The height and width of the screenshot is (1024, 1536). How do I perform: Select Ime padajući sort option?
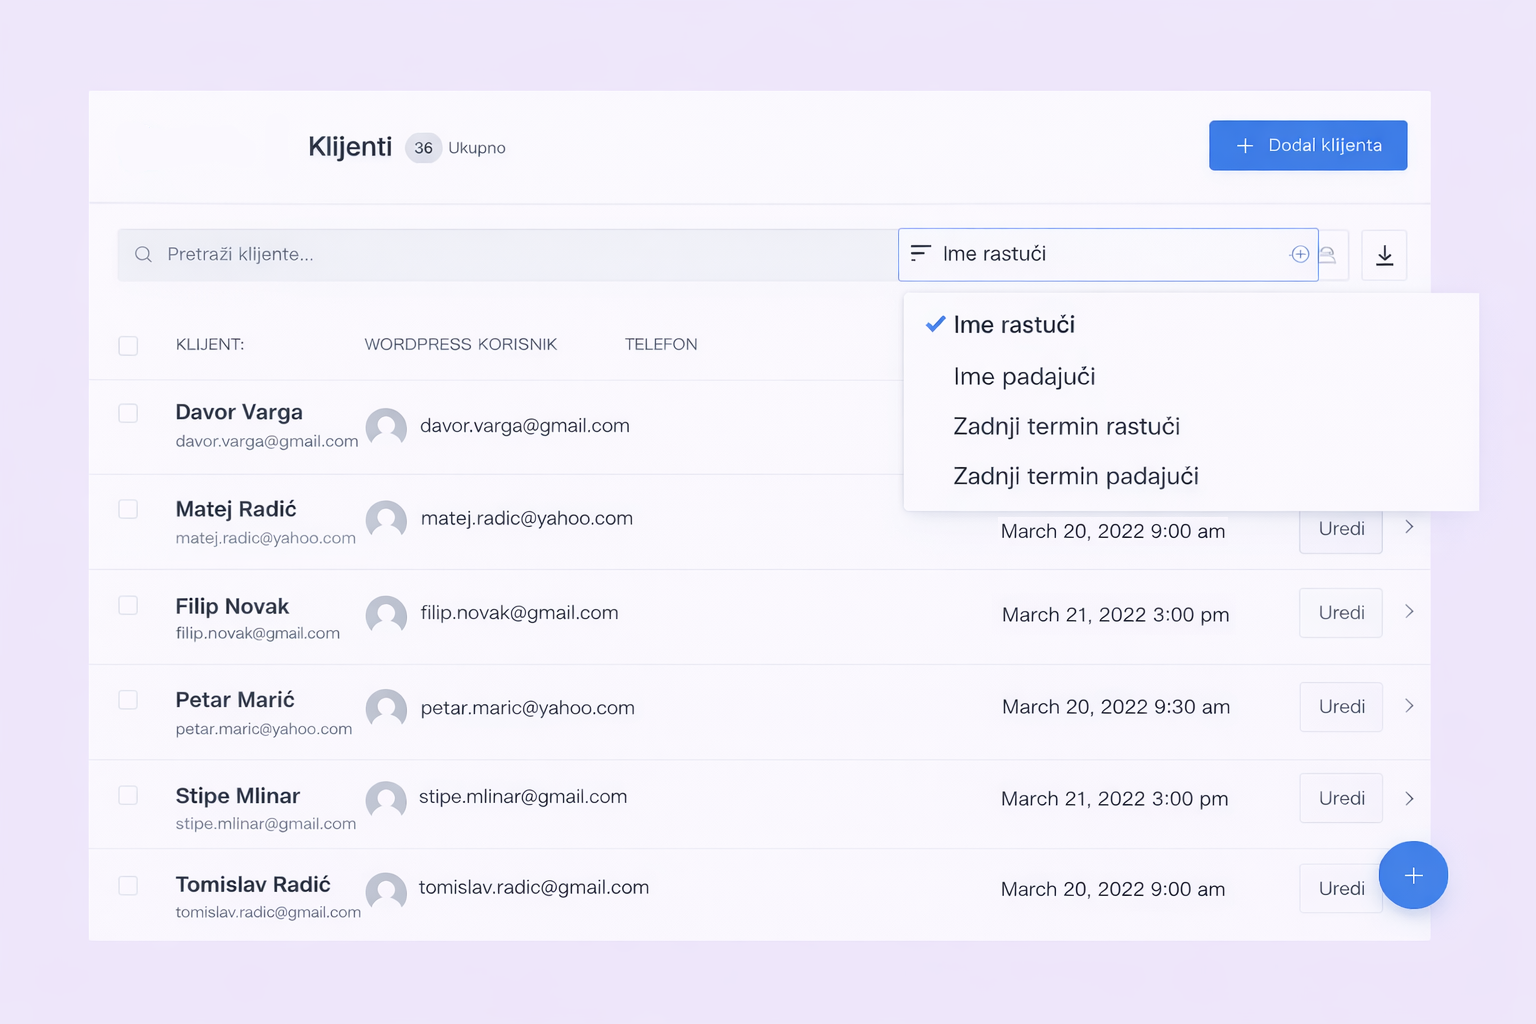[x=1024, y=377]
